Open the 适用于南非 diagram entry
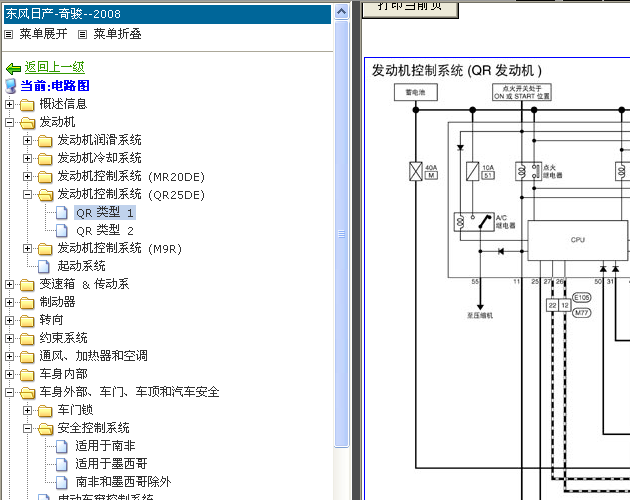The height and width of the screenshot is (500, 630). [105, 446]
